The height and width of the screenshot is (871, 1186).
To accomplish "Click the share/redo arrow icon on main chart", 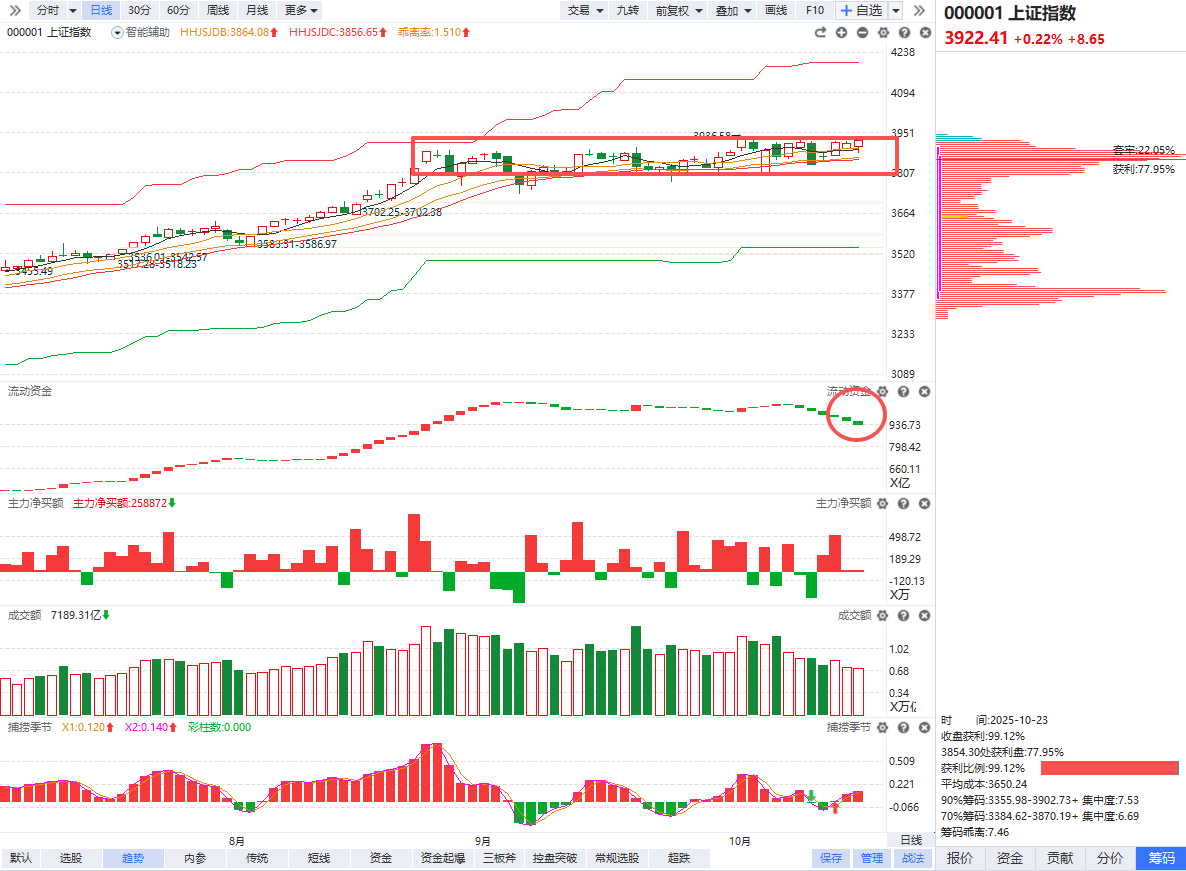I will click(x=821, y=33).
